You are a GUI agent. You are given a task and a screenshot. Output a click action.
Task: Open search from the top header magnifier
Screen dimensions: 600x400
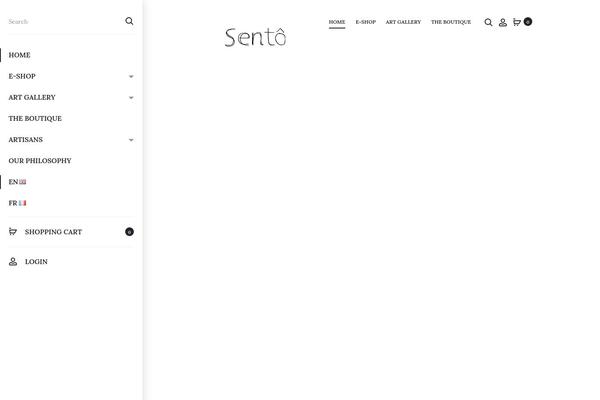click(488, 22)
